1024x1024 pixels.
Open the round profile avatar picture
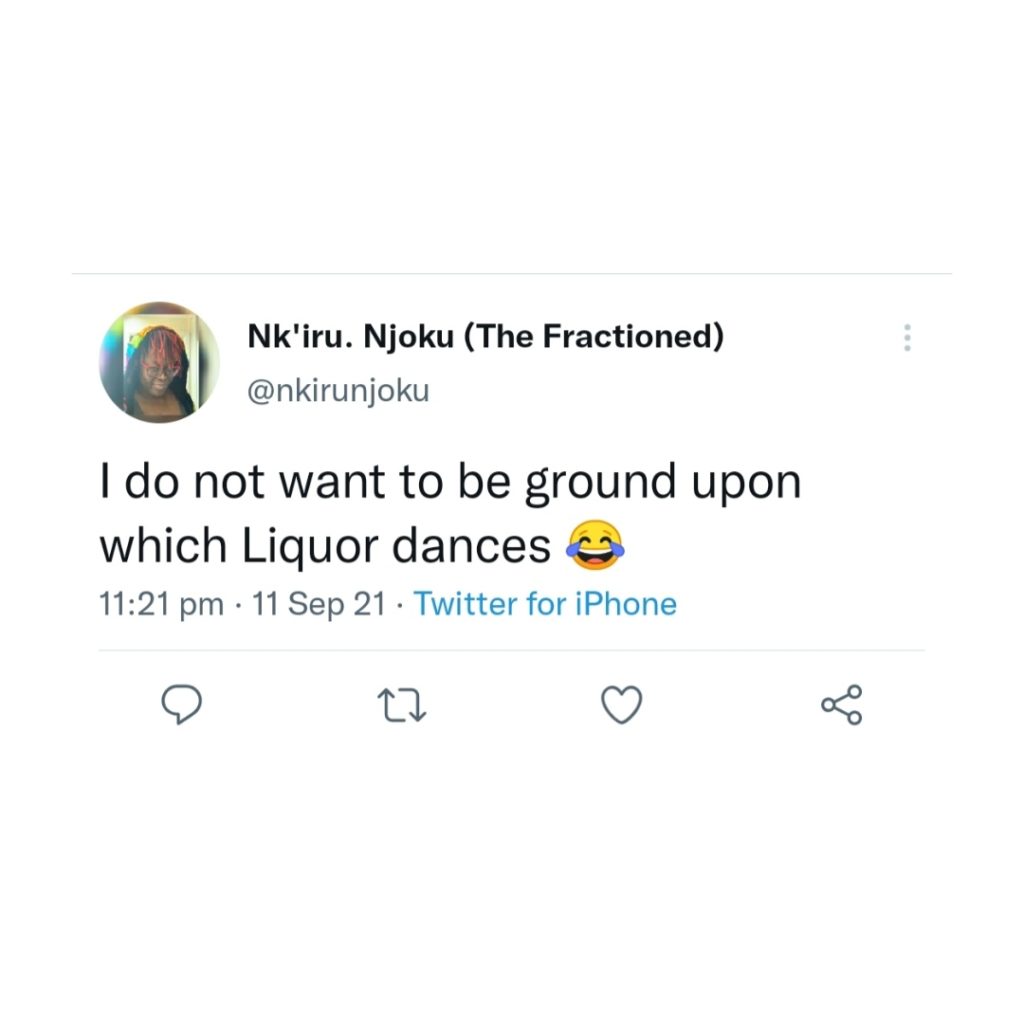coord(160,362)
